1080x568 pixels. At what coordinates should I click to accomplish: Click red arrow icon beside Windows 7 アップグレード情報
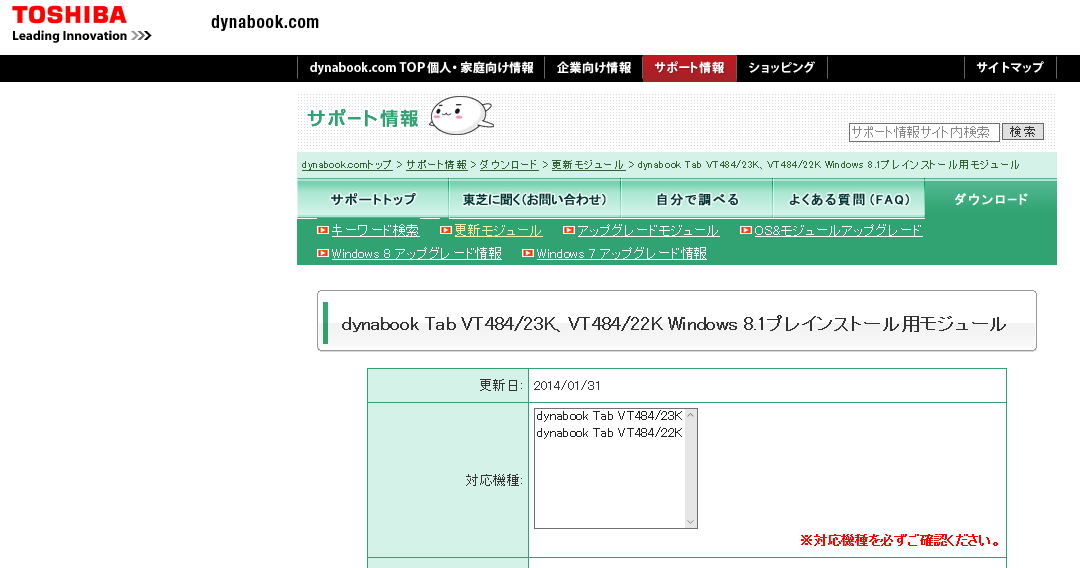click(528, 254)
